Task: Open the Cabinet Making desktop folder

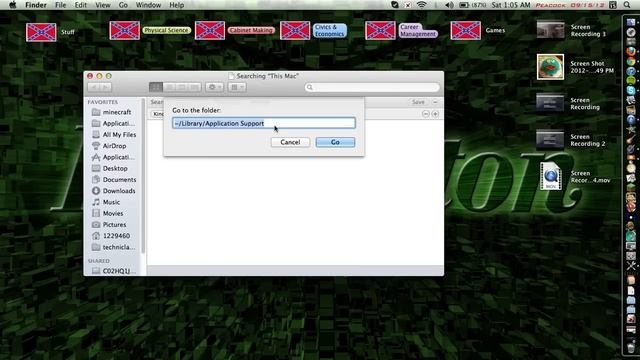Action: 210,30
